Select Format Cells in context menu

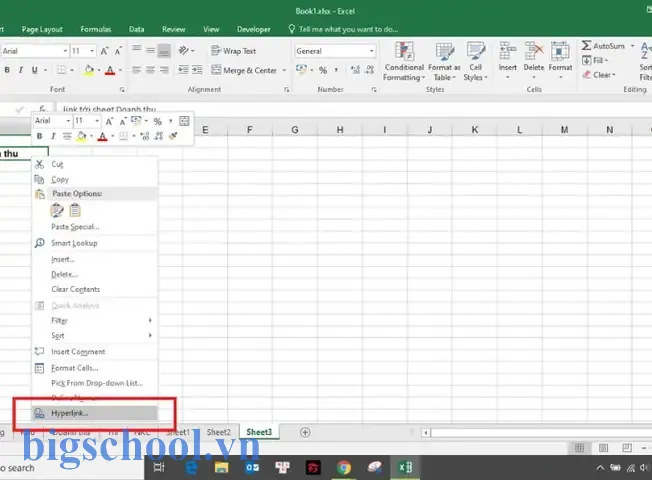click(x=95, y=368)
